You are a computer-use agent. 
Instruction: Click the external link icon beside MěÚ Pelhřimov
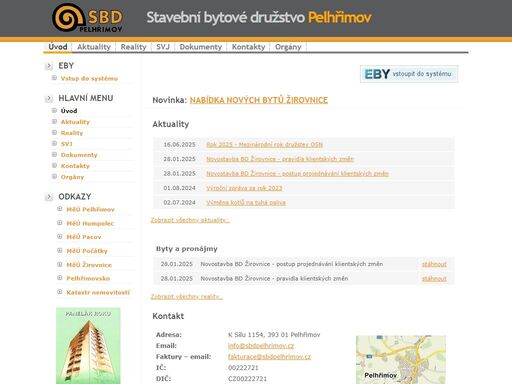coord(60,209)
